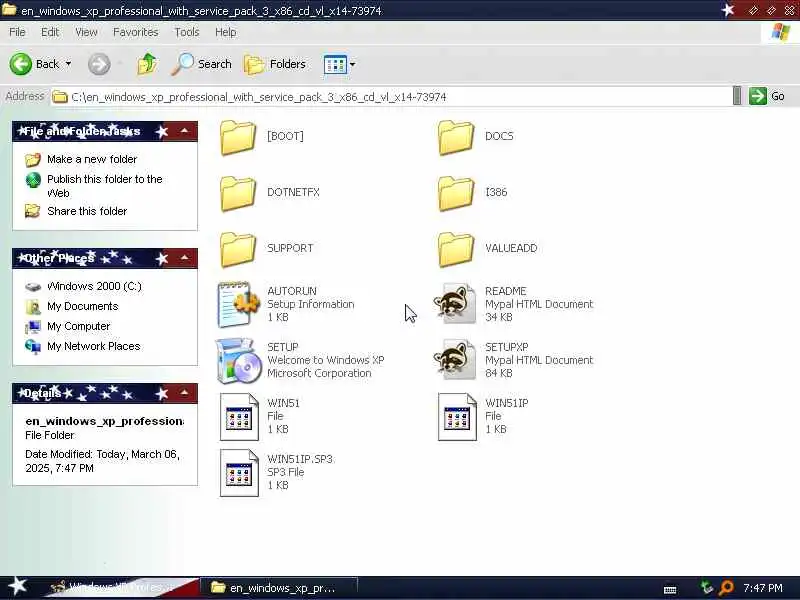800x600 pixels.
Task: Open the View menu
Action: tap(86, 32)
